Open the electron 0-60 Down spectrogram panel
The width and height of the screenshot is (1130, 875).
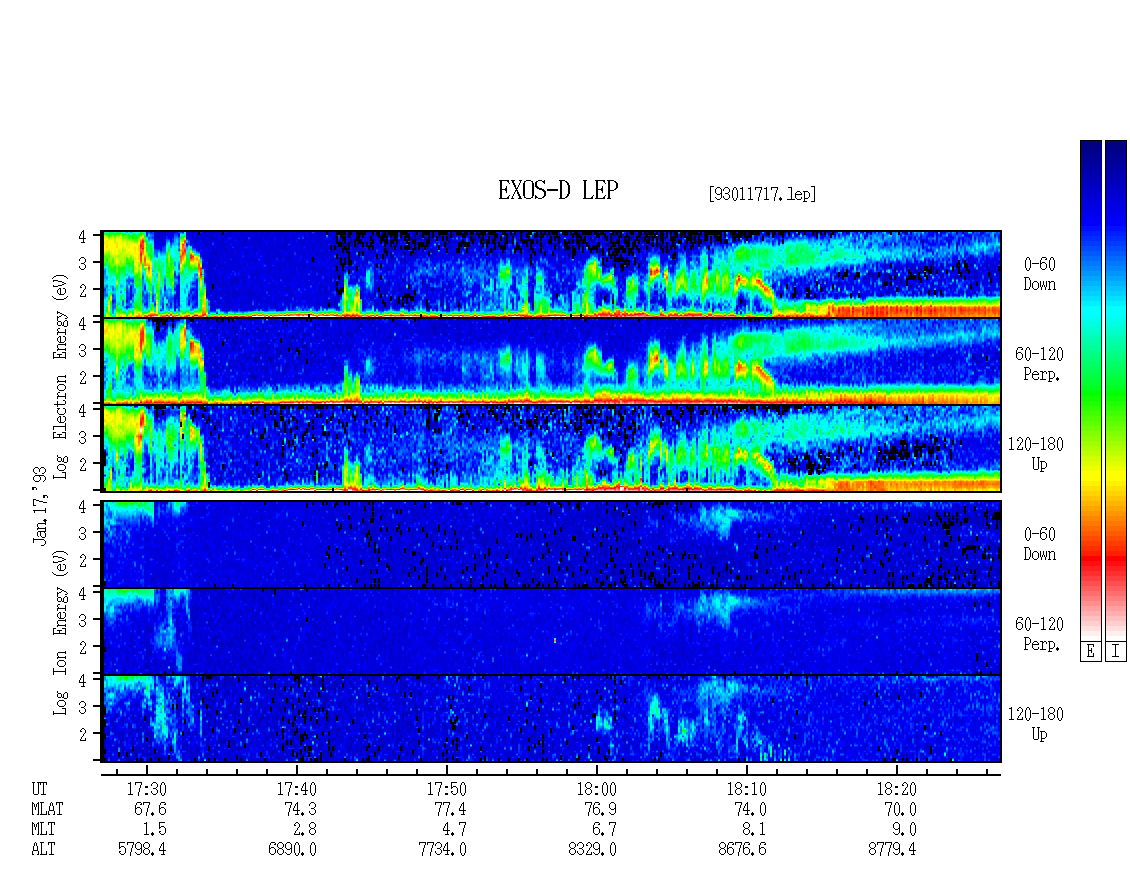551,274
